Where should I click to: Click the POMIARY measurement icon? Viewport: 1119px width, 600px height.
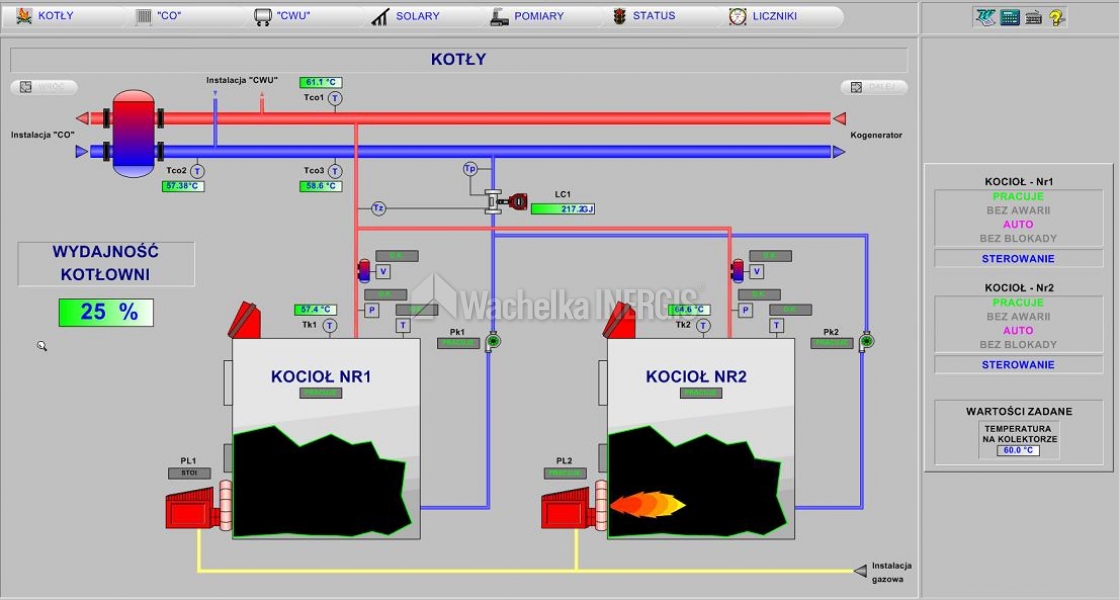(499, 16)
